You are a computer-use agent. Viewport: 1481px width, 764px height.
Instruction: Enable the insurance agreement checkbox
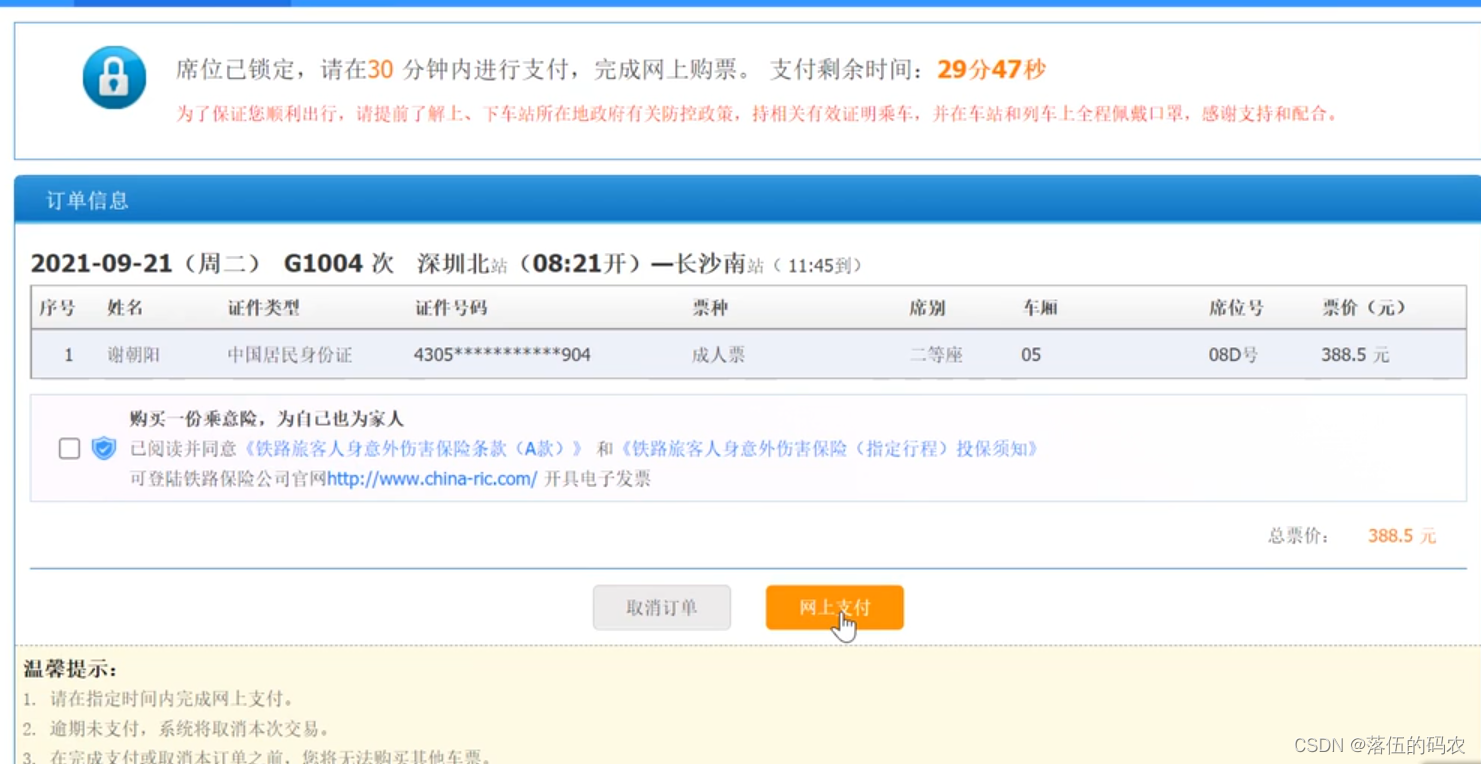click(68, 448)
